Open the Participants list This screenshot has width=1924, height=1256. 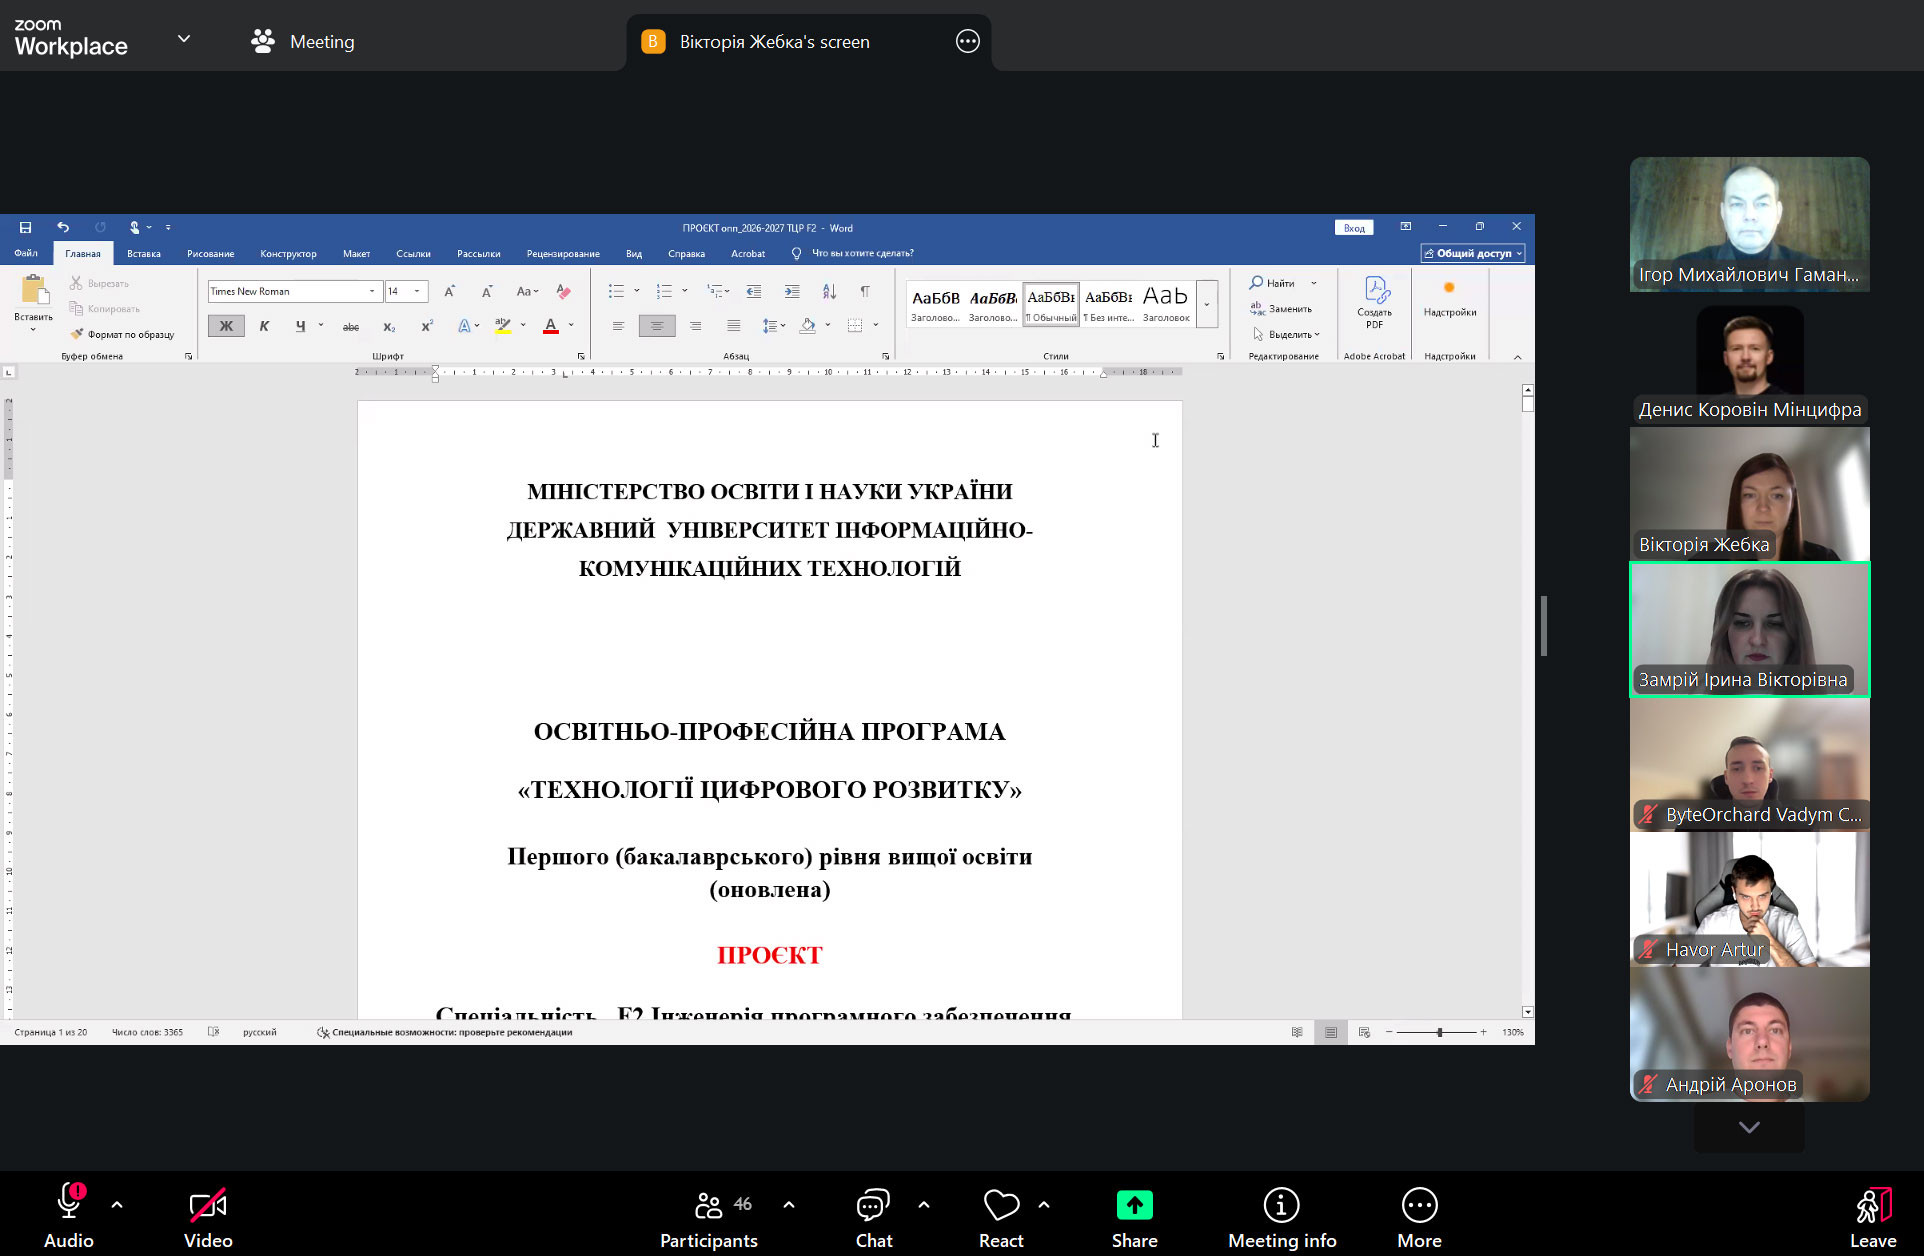(708, 1206)
